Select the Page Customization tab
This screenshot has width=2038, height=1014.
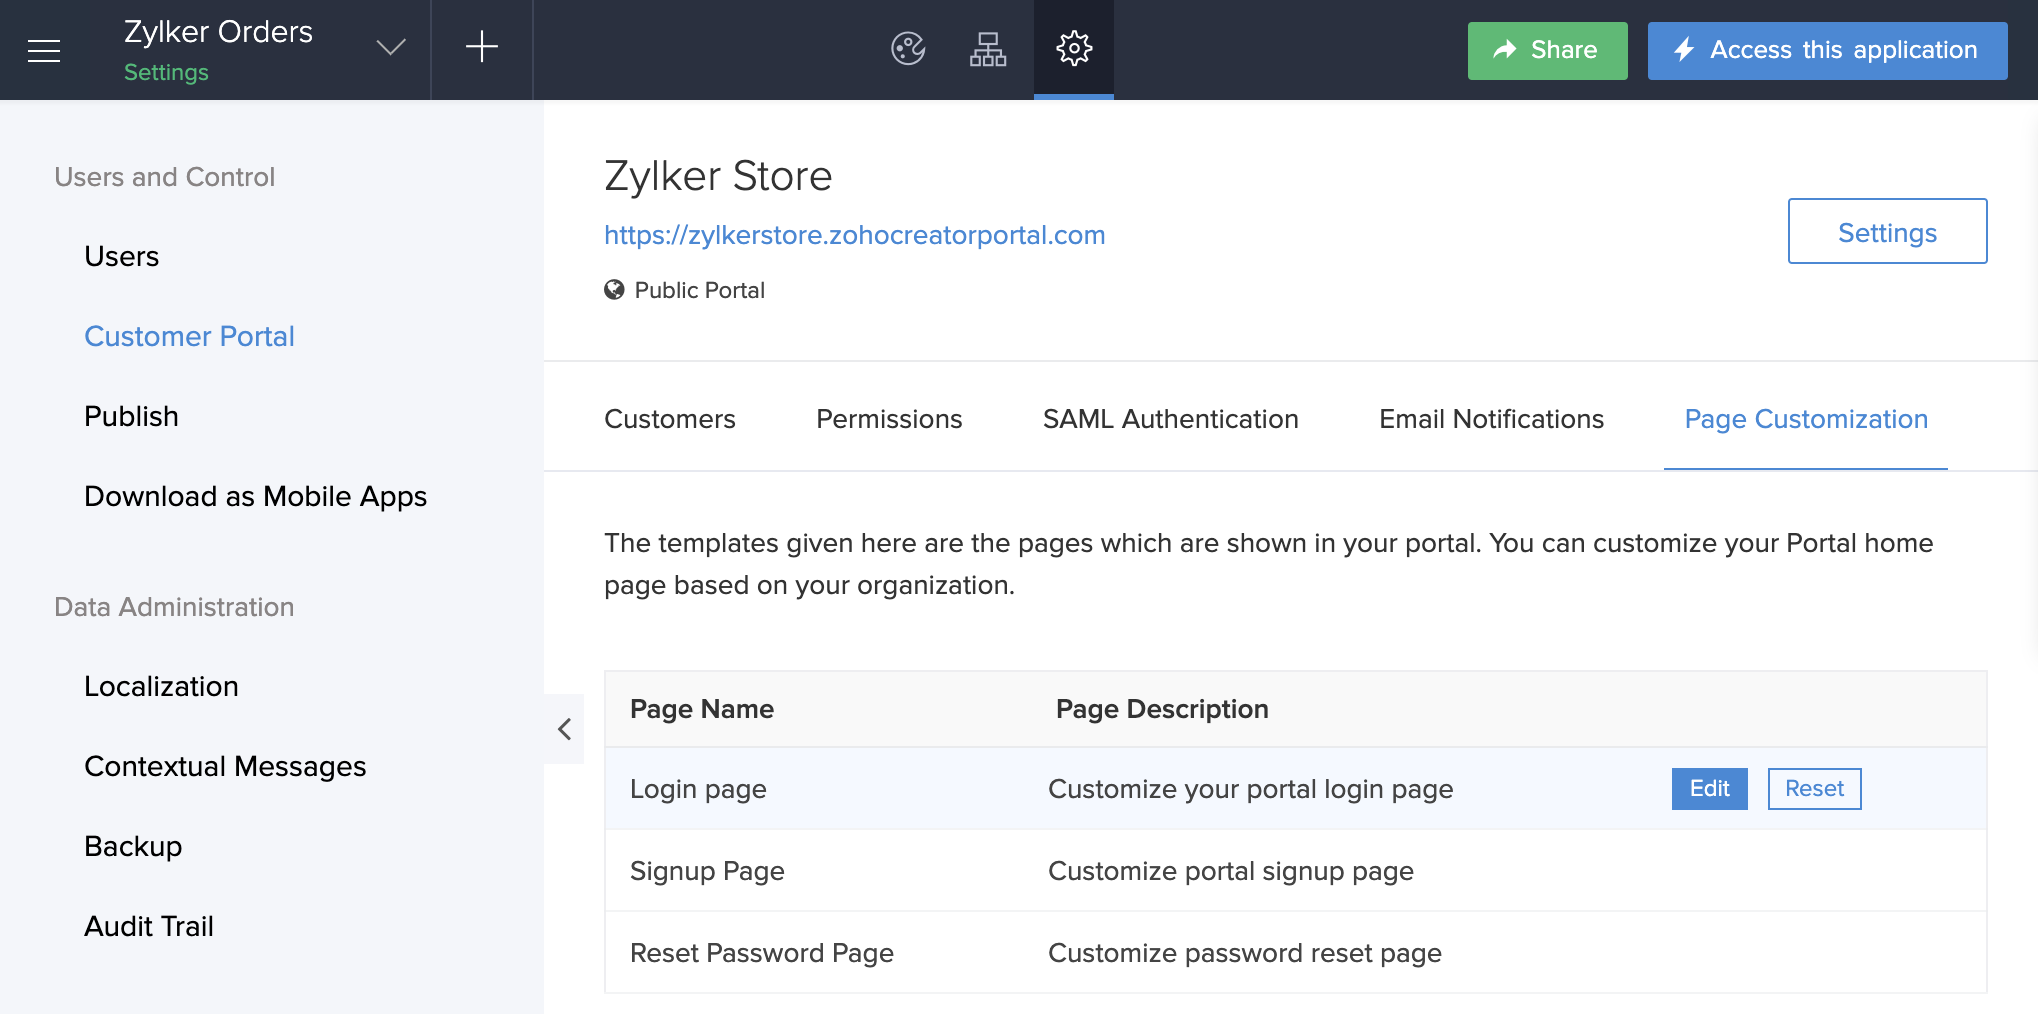pos(1804,419)
